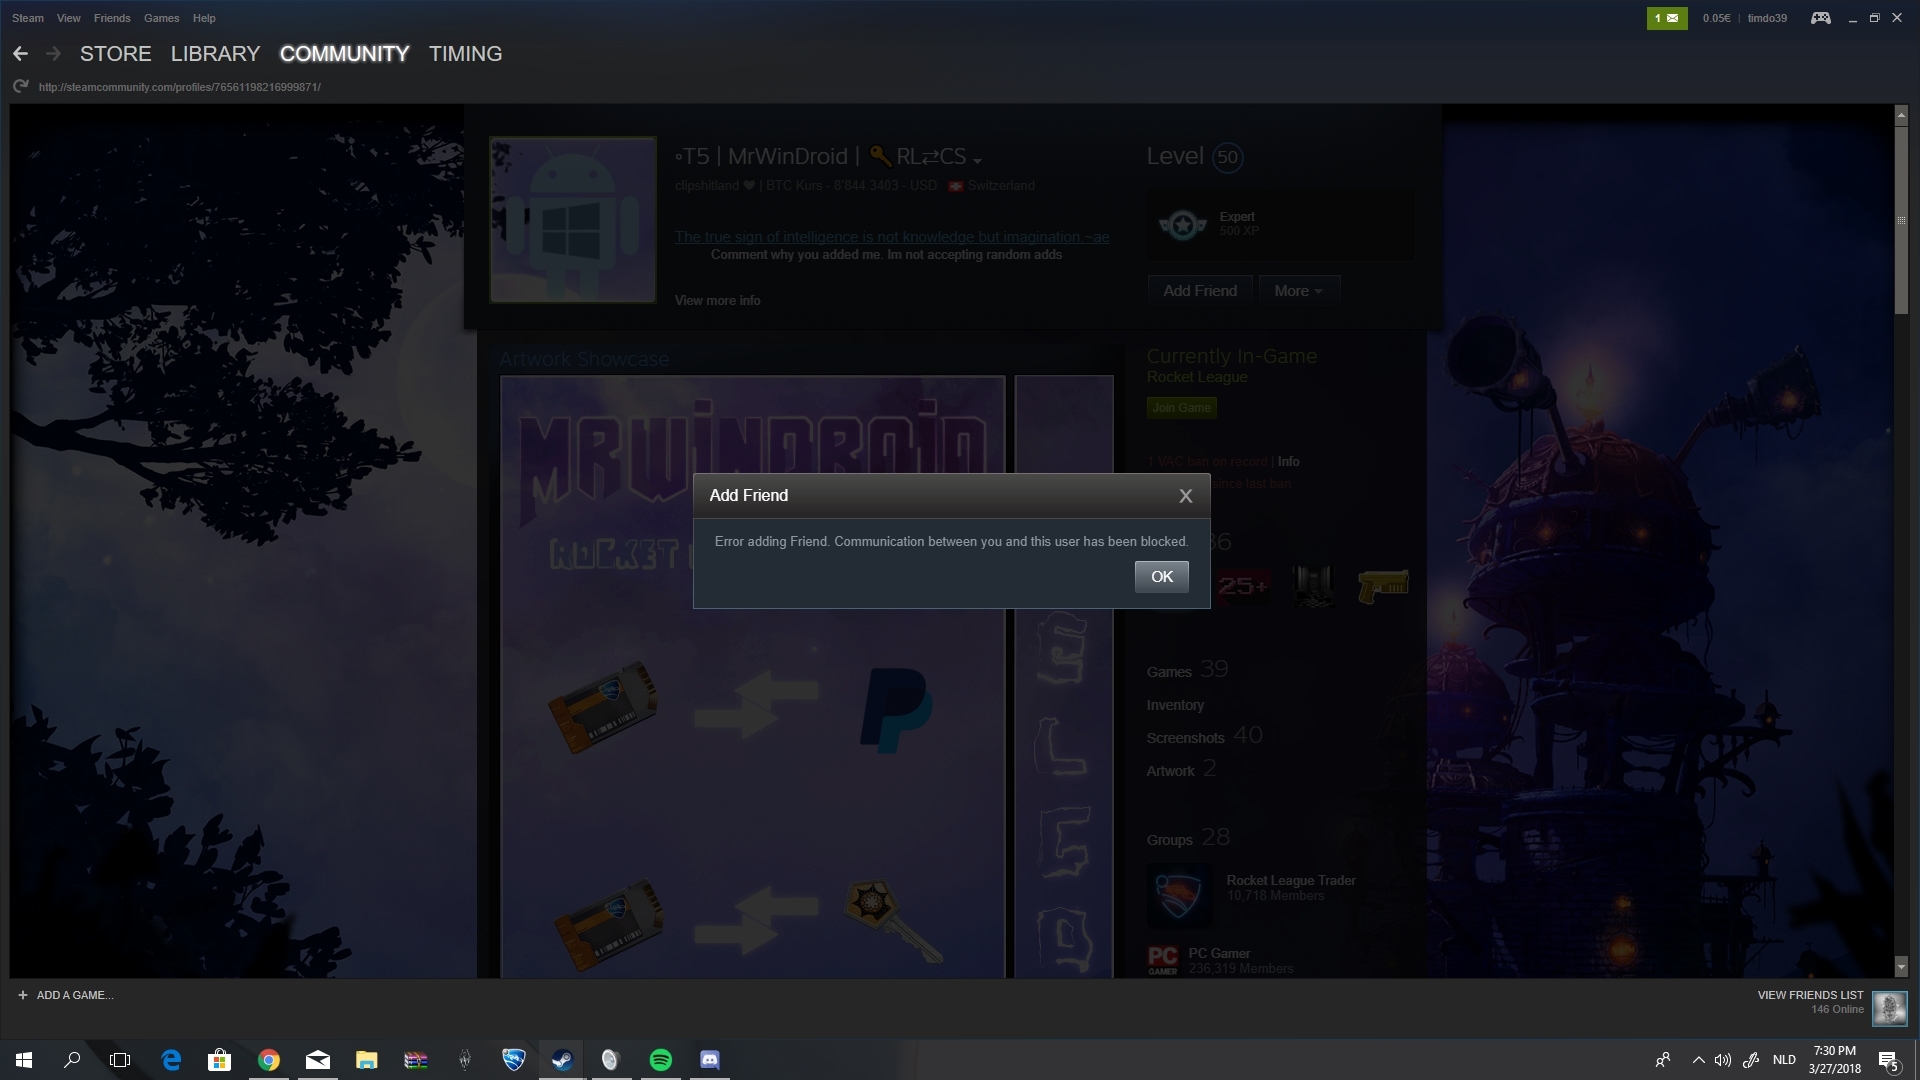Open Discord from the taskbar
The height and width of the screenshot is (1080, 1920).
tap(709, 1060)
